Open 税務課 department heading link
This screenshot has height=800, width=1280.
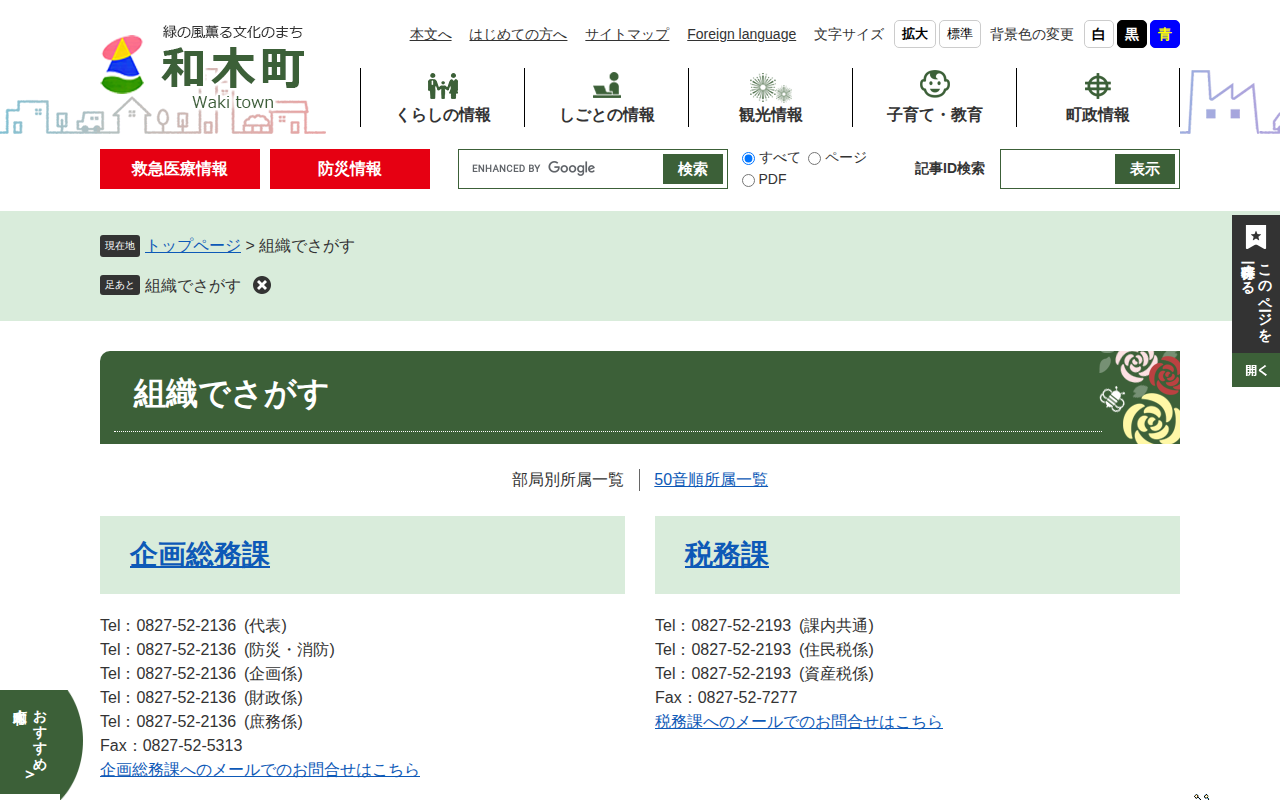[727, 554]
